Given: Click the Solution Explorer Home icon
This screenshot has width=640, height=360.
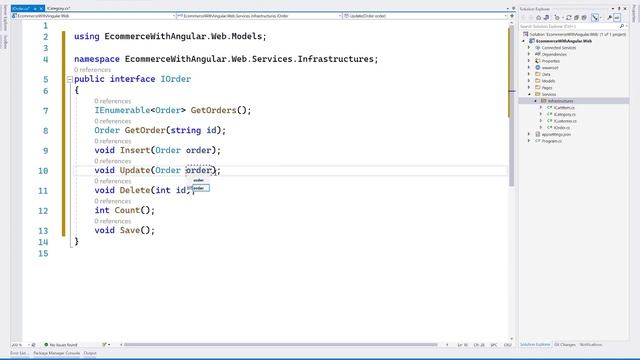Looking at the screenshot, I should tap(538, 18).
